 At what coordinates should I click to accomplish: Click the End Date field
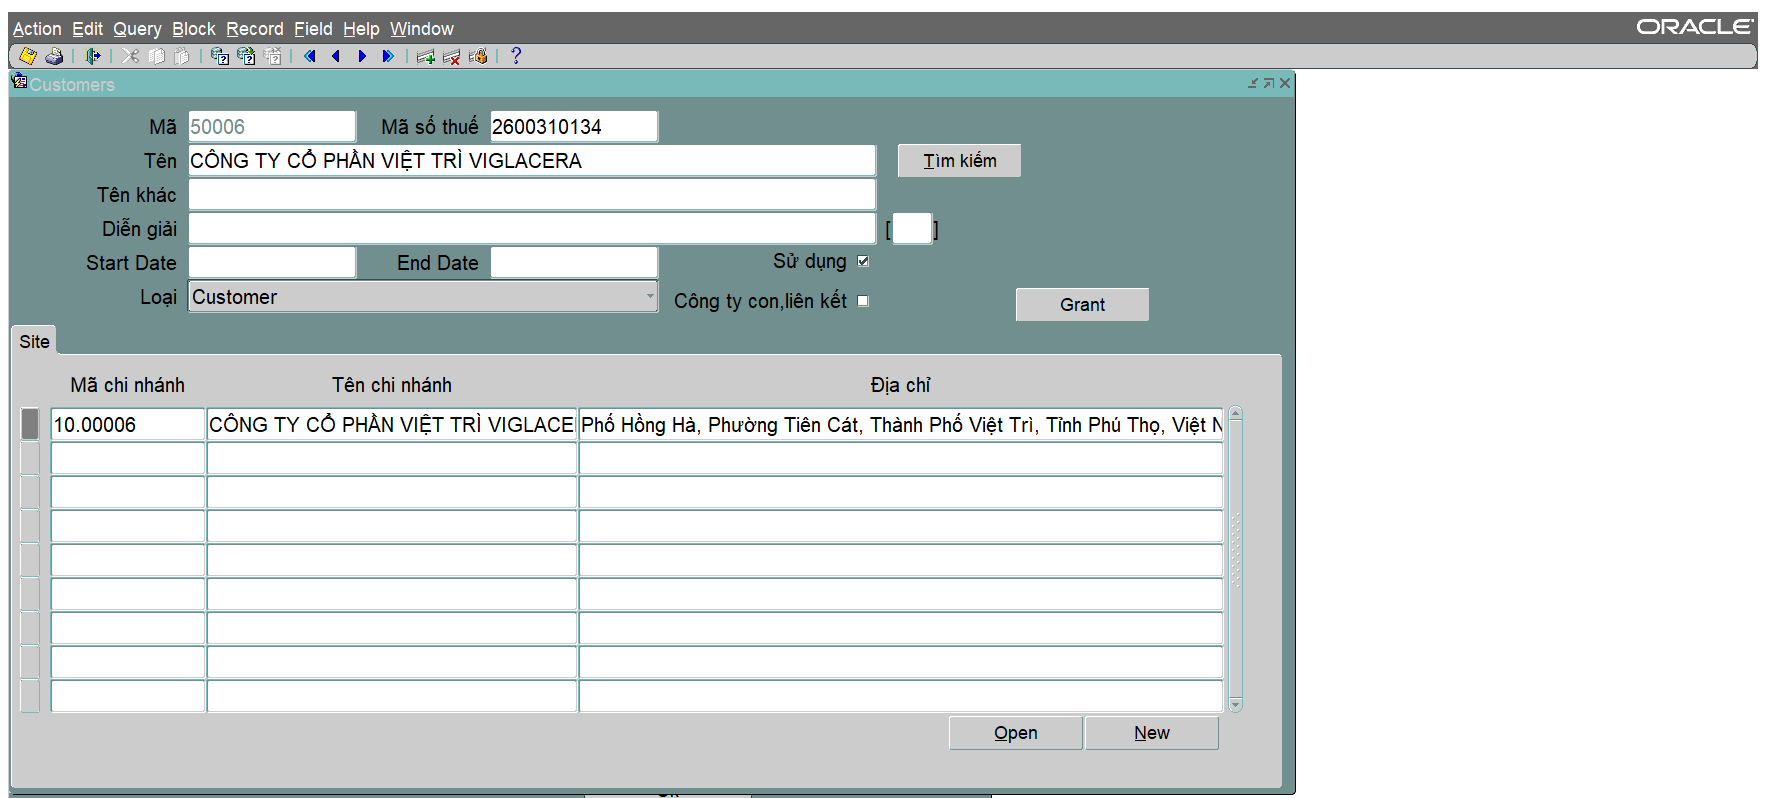[x=574, y=263]
